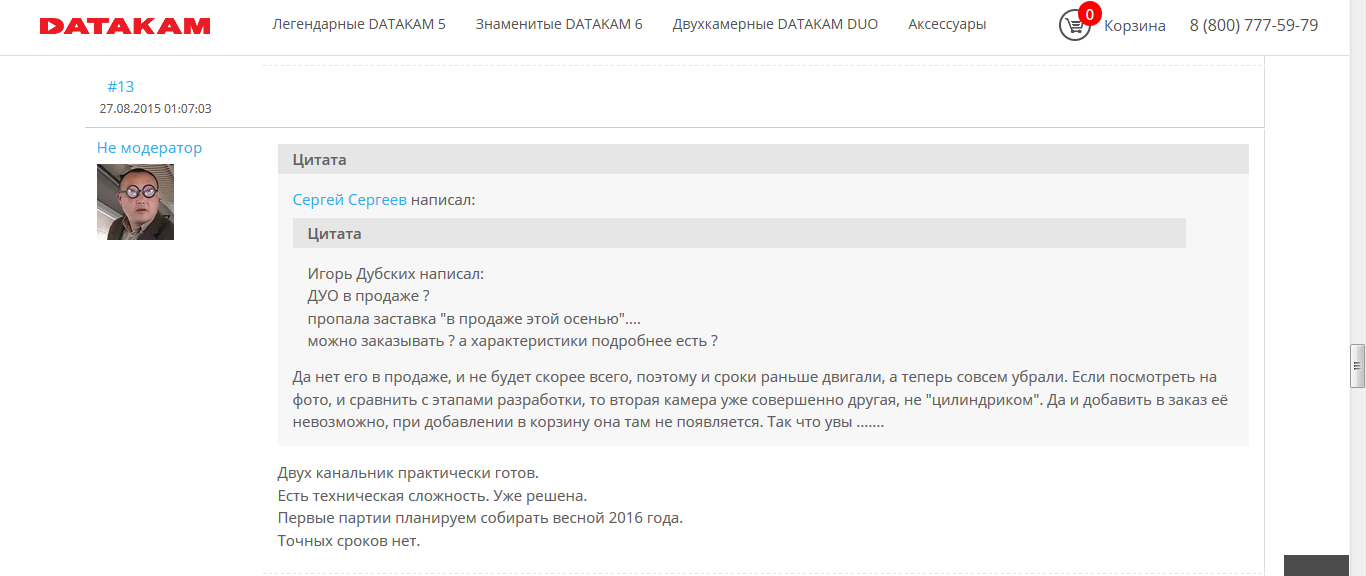1366x576 pixels.
Task: Click the page's vertical scrollbar handle
Action: pos(1357,366)
